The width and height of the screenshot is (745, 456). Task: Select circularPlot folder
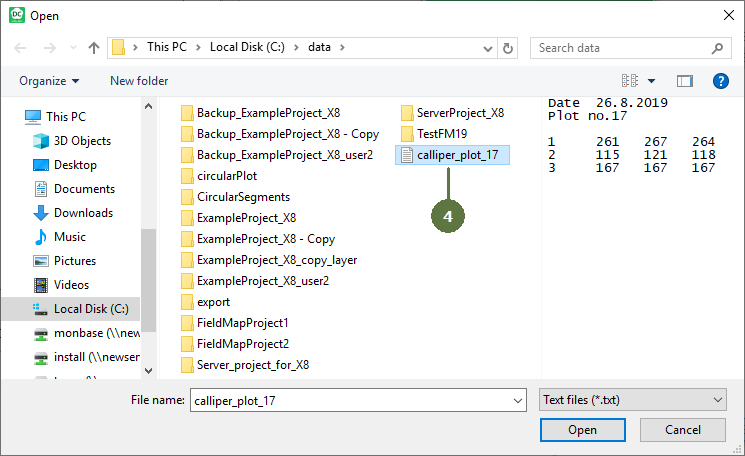click(219, 176)
